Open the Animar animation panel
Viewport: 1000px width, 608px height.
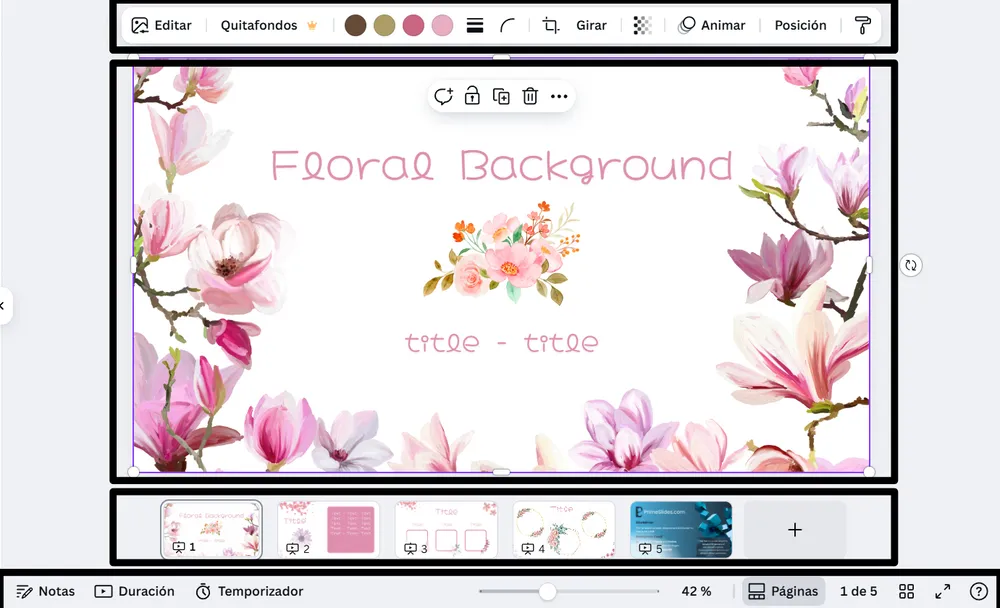tap(711, 25)
